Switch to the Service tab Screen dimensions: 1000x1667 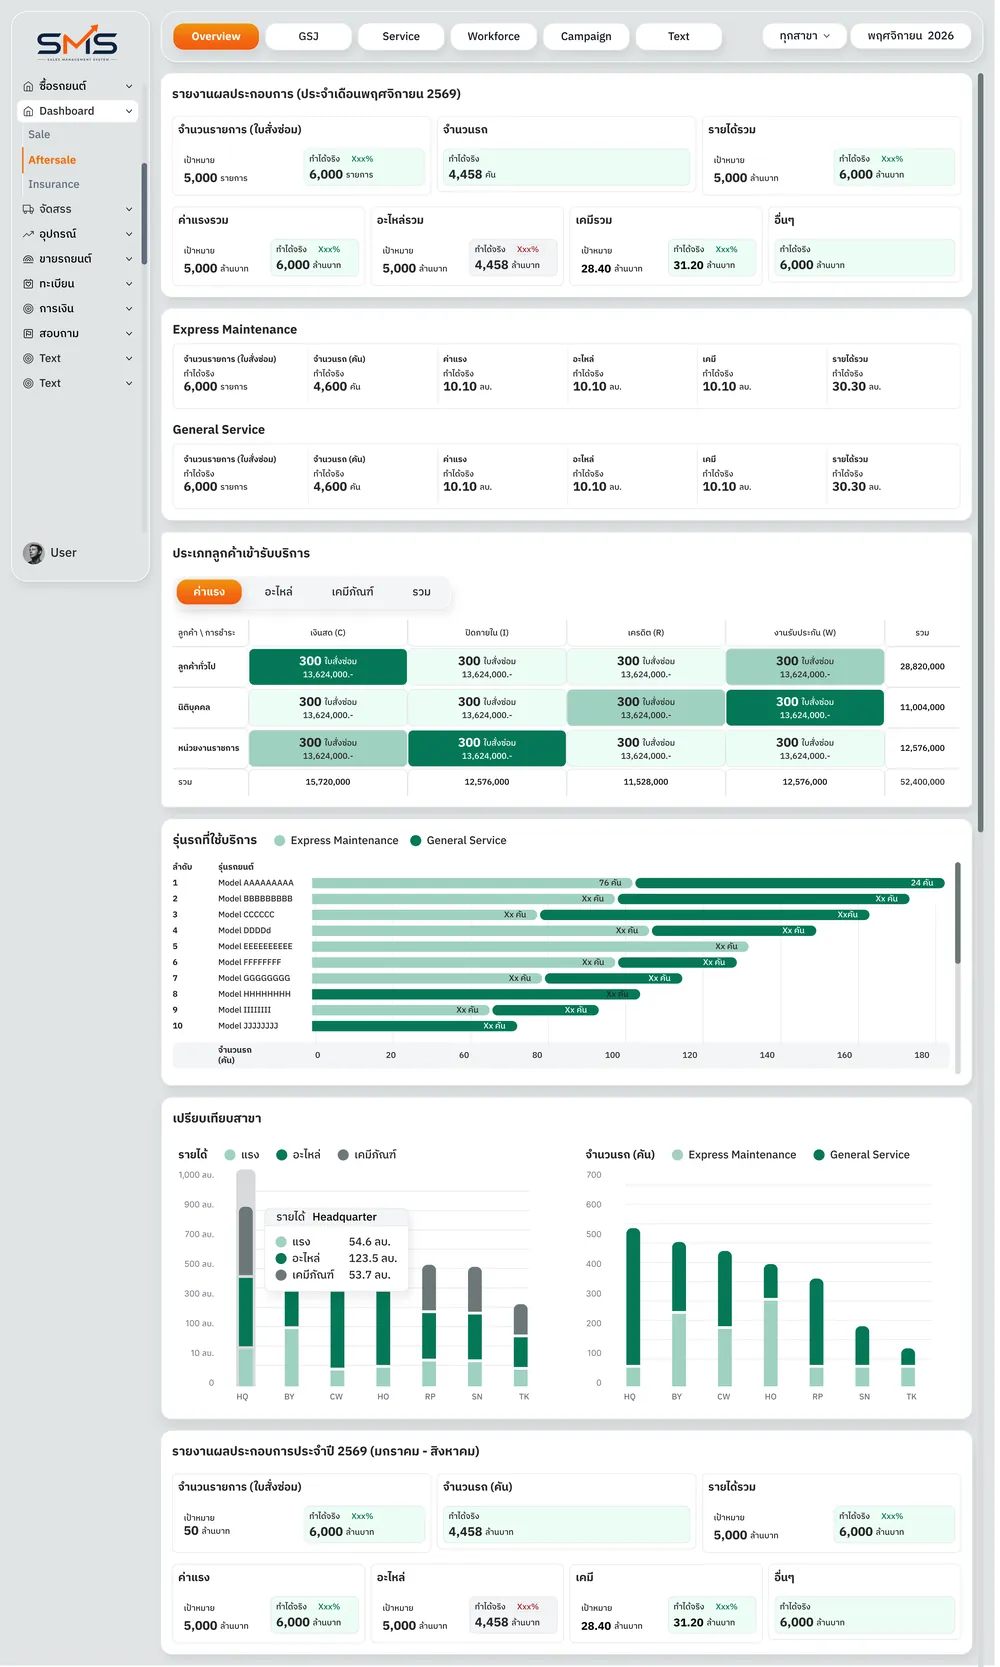[401, 36]
